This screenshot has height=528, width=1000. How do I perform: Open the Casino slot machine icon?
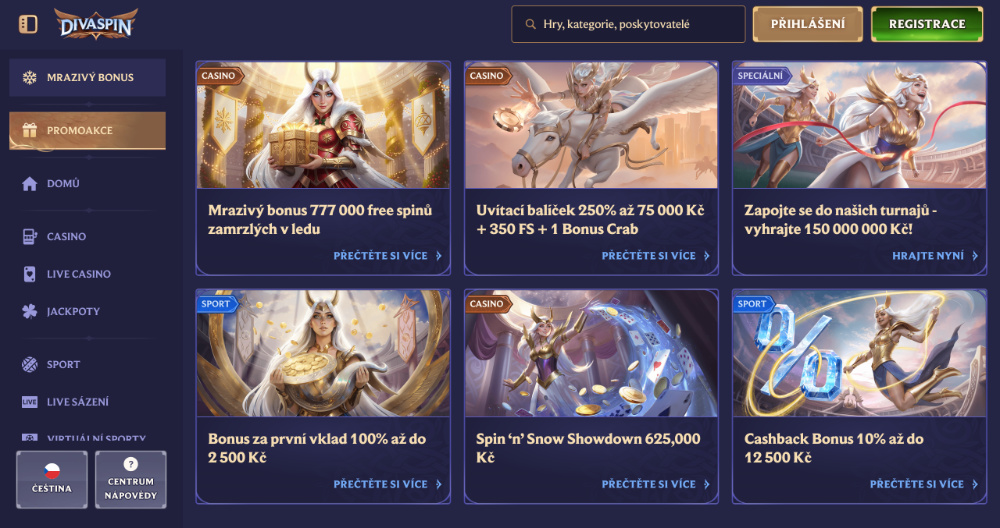coord(29,237)
